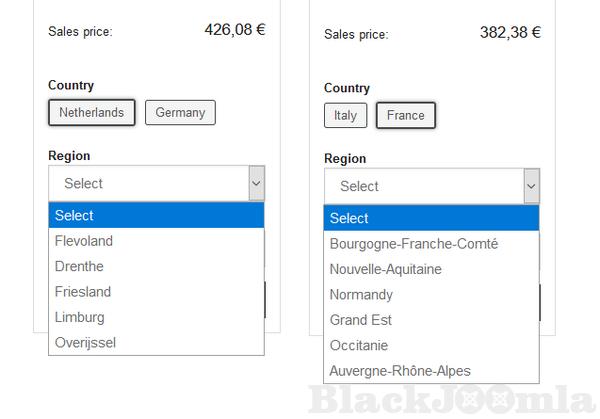The image size is (600, 419).
Task: Choose France as the country
Action: [405, 116]
